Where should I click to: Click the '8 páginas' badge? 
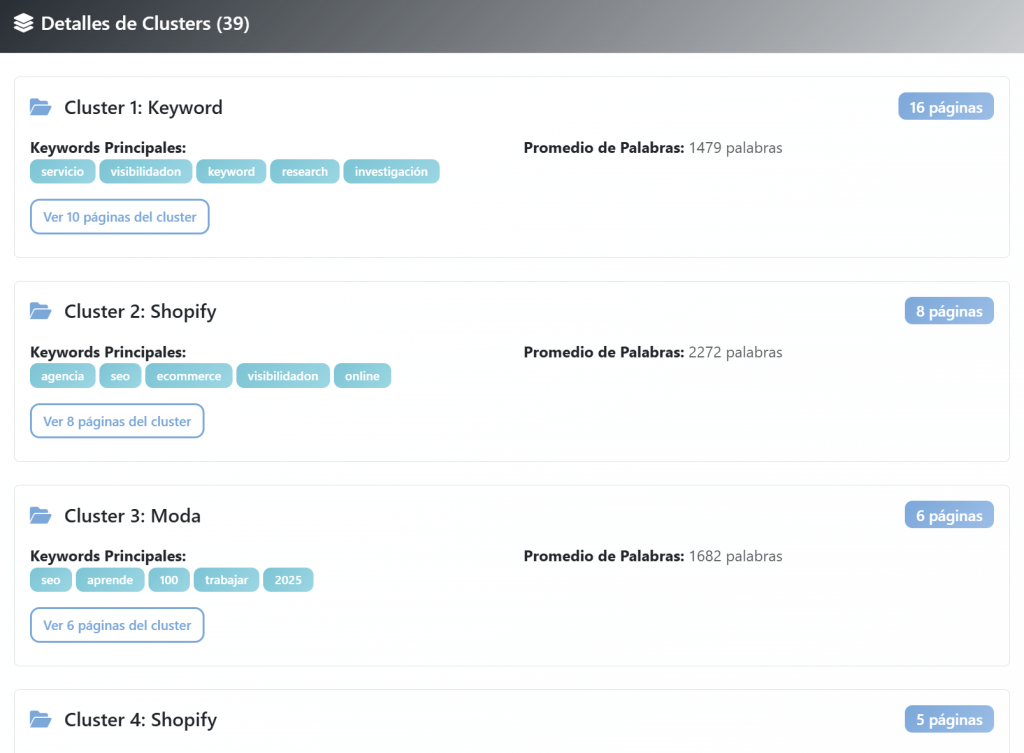pos(949,311)
